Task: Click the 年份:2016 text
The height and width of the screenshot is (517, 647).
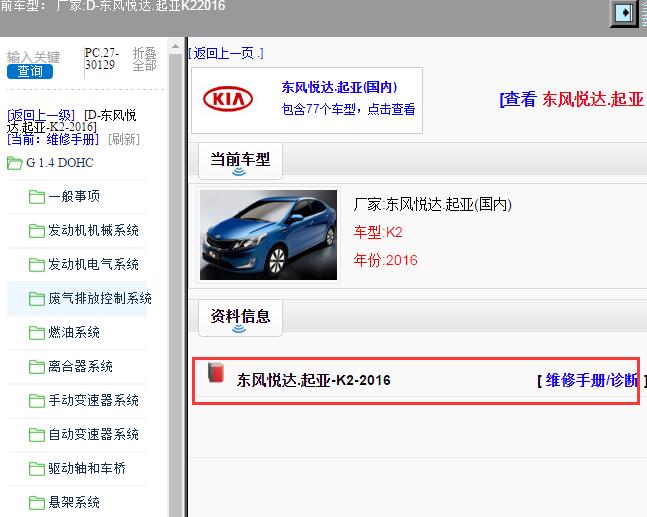Action: [385, 260]
